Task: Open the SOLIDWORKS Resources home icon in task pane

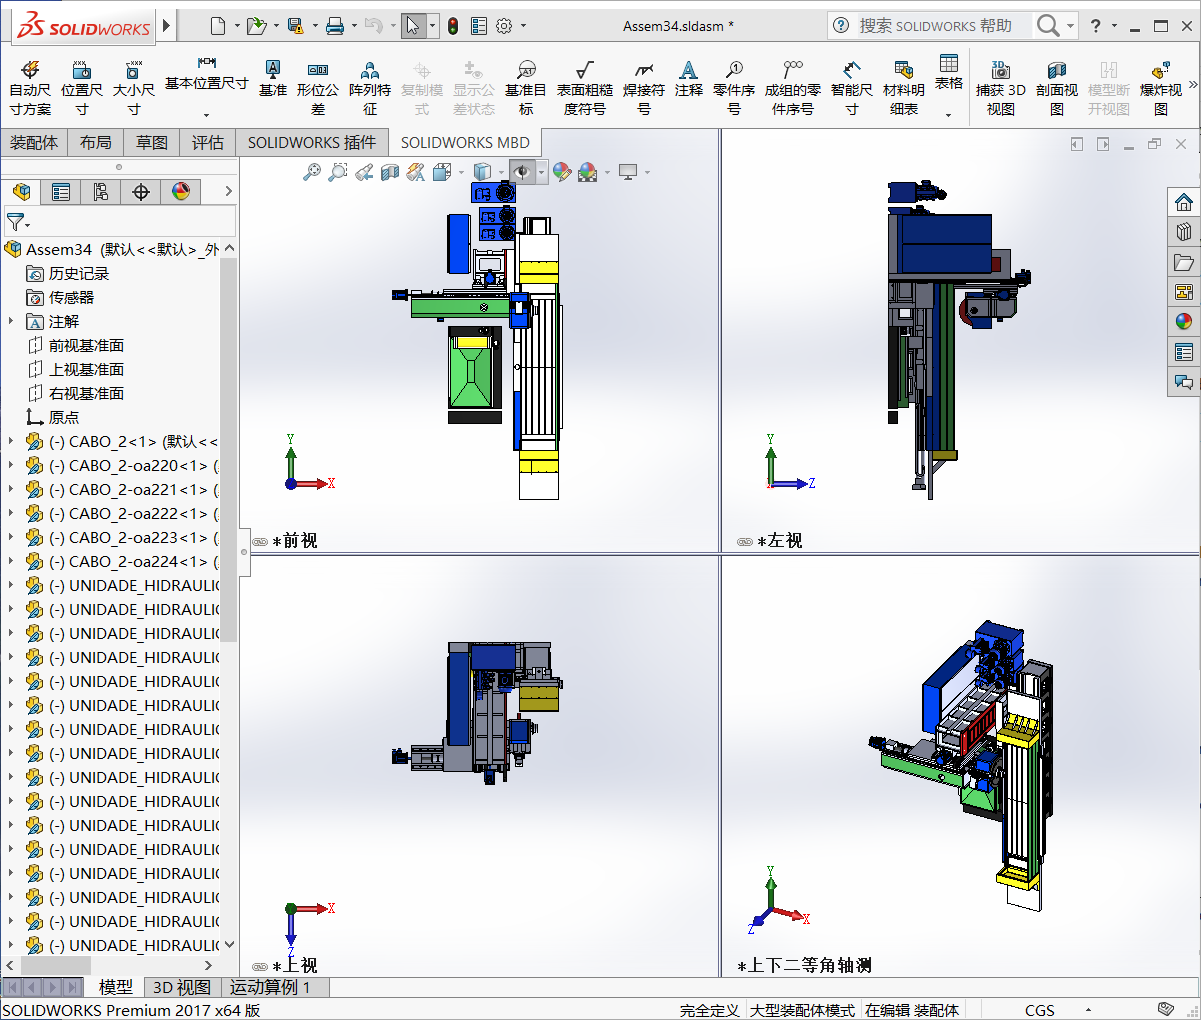Action: tap(1184, 202)
